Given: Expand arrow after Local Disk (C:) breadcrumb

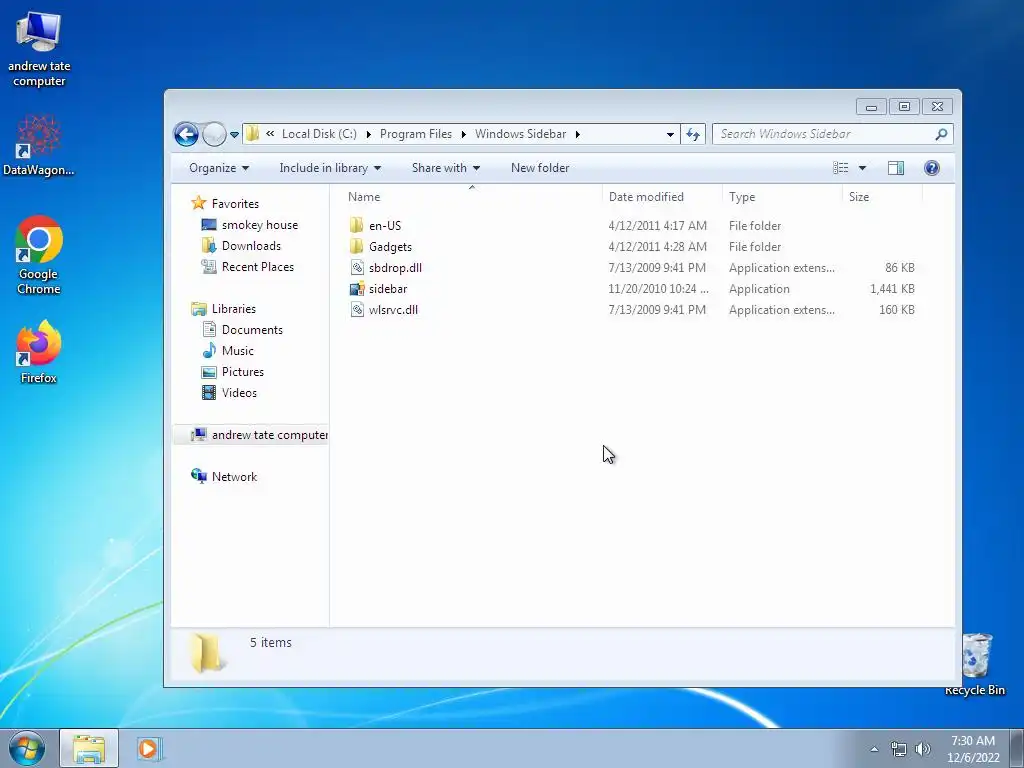Looking at the screenshot, I should [x=368, y=134].
